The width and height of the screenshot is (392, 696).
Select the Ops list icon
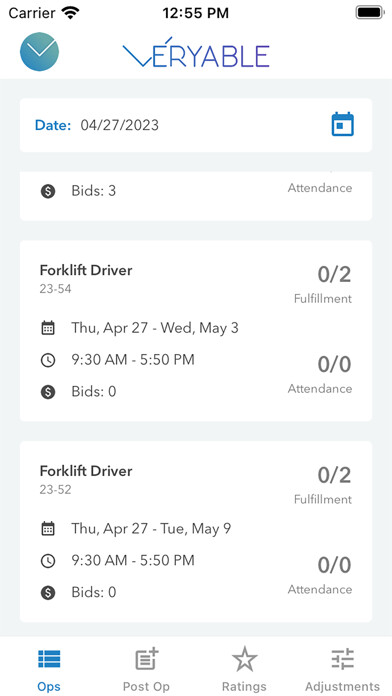49,660
